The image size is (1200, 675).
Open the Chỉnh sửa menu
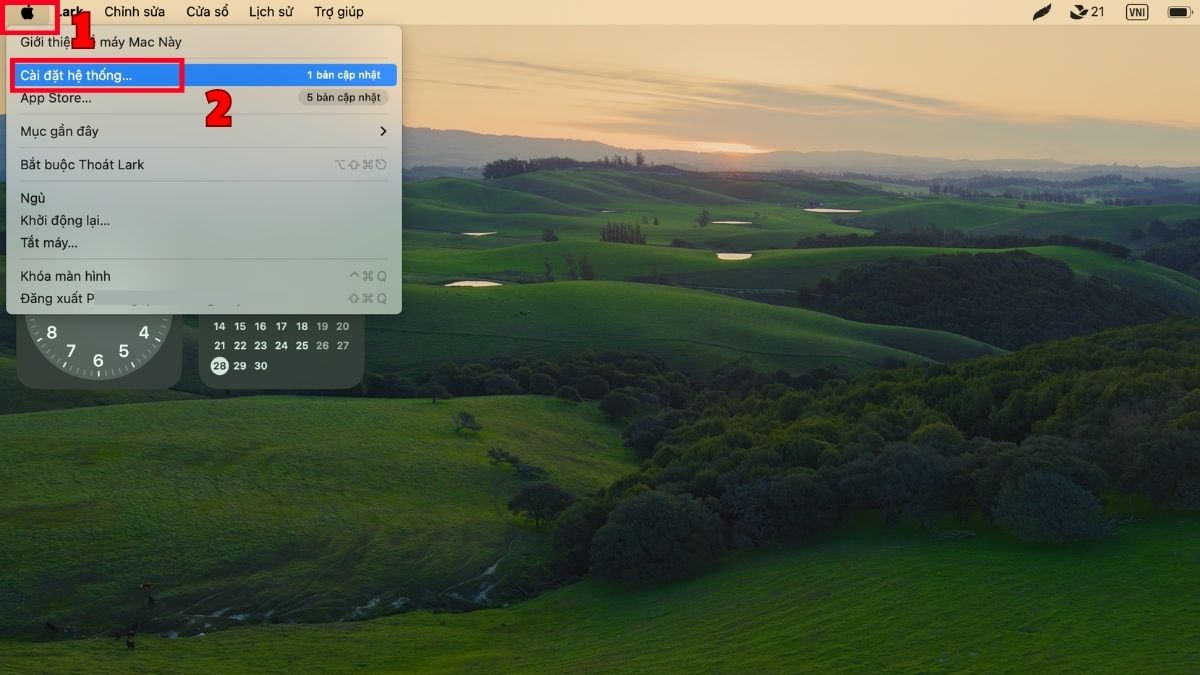pos(135,12)
